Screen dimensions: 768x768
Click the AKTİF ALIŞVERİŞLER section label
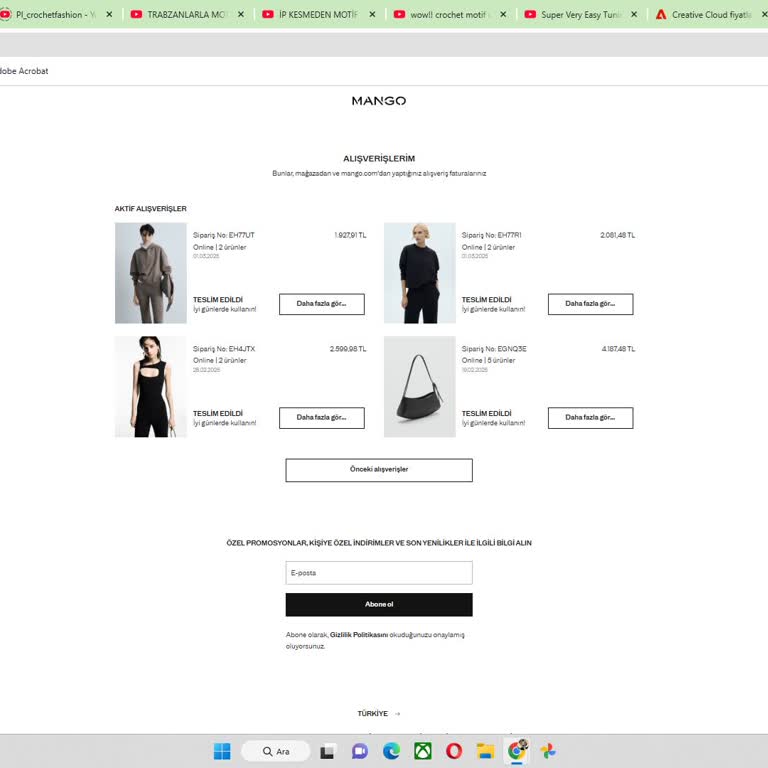[150, 209]
